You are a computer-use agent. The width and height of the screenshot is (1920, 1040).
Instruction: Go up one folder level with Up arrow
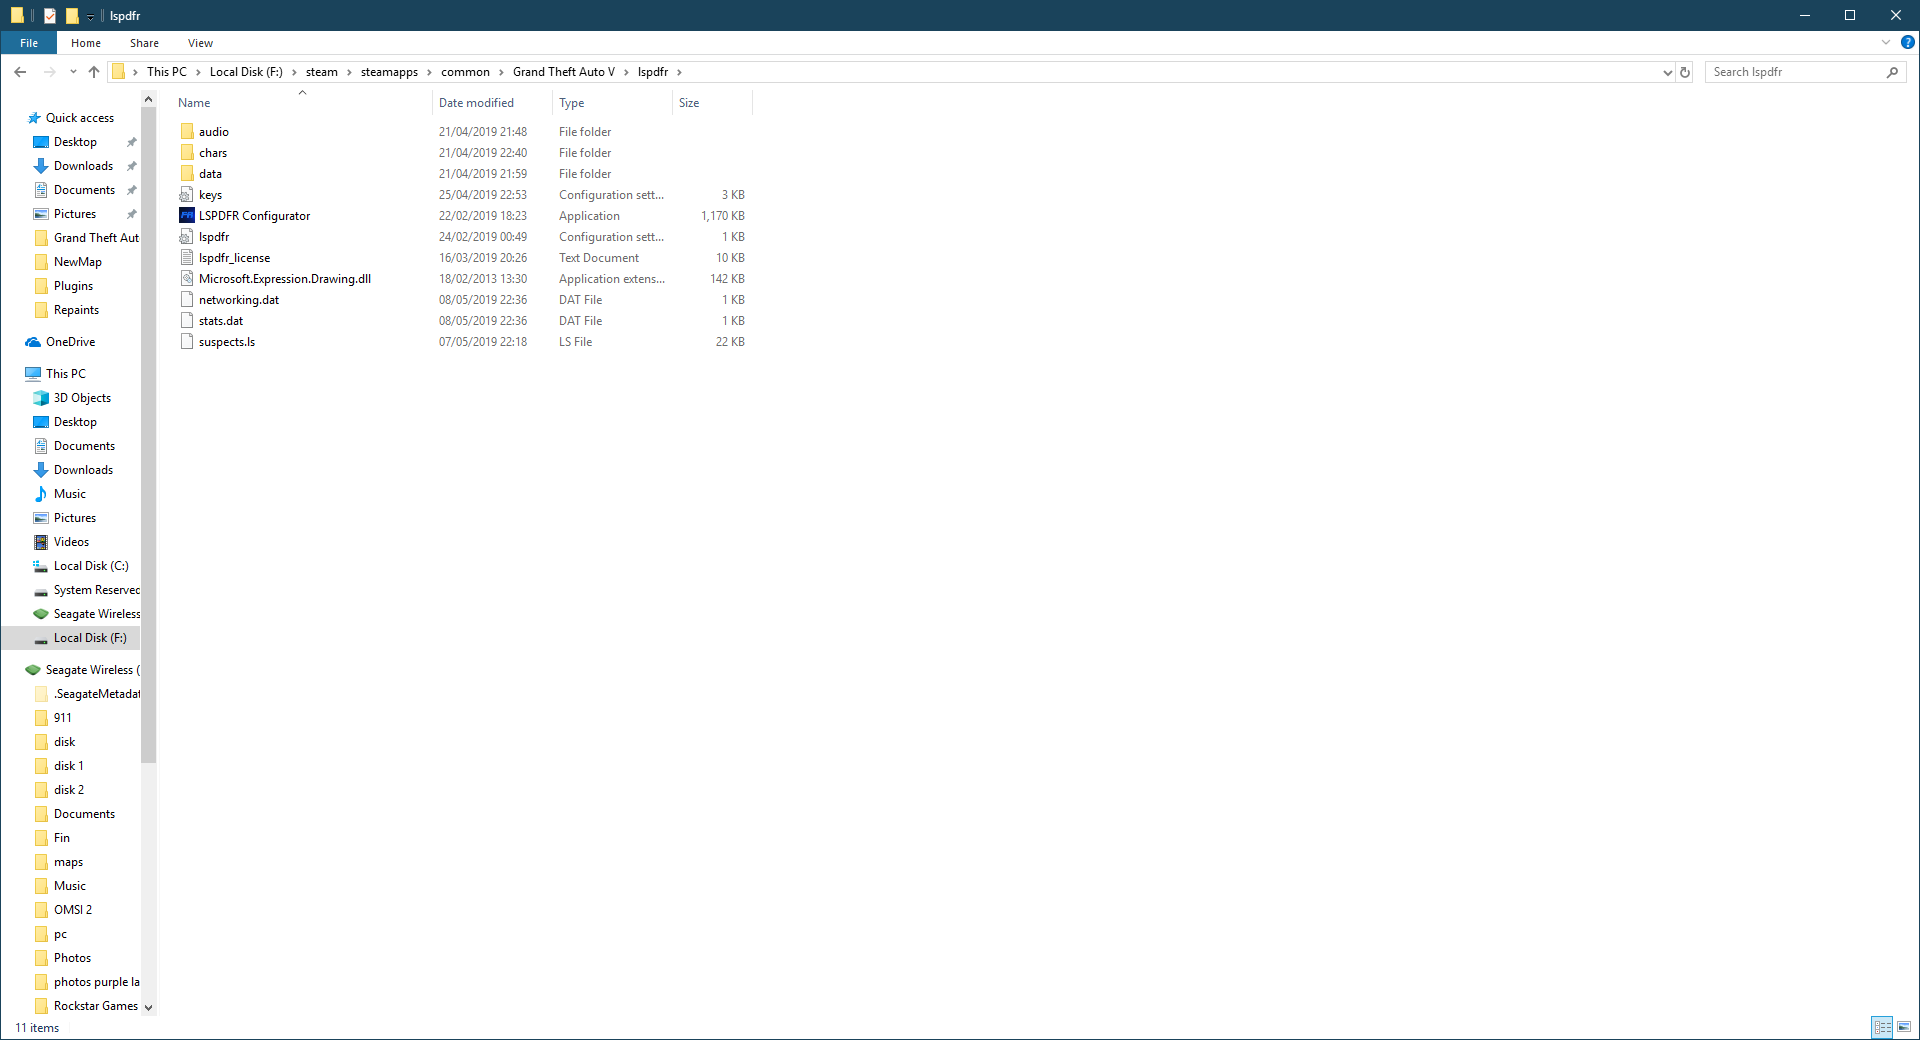click(x=94, y=72)
